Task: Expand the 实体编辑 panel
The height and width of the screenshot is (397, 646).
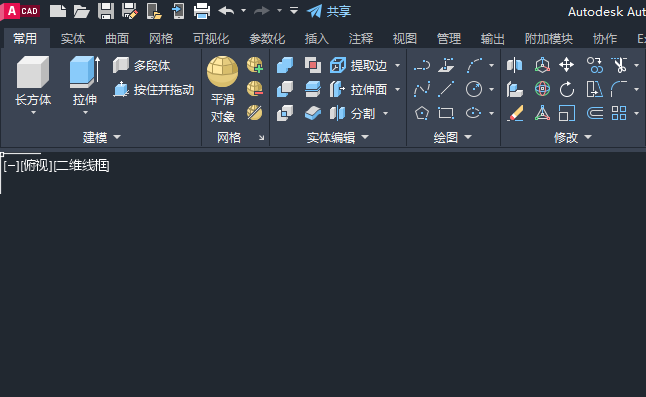Action: coord(337,137)
